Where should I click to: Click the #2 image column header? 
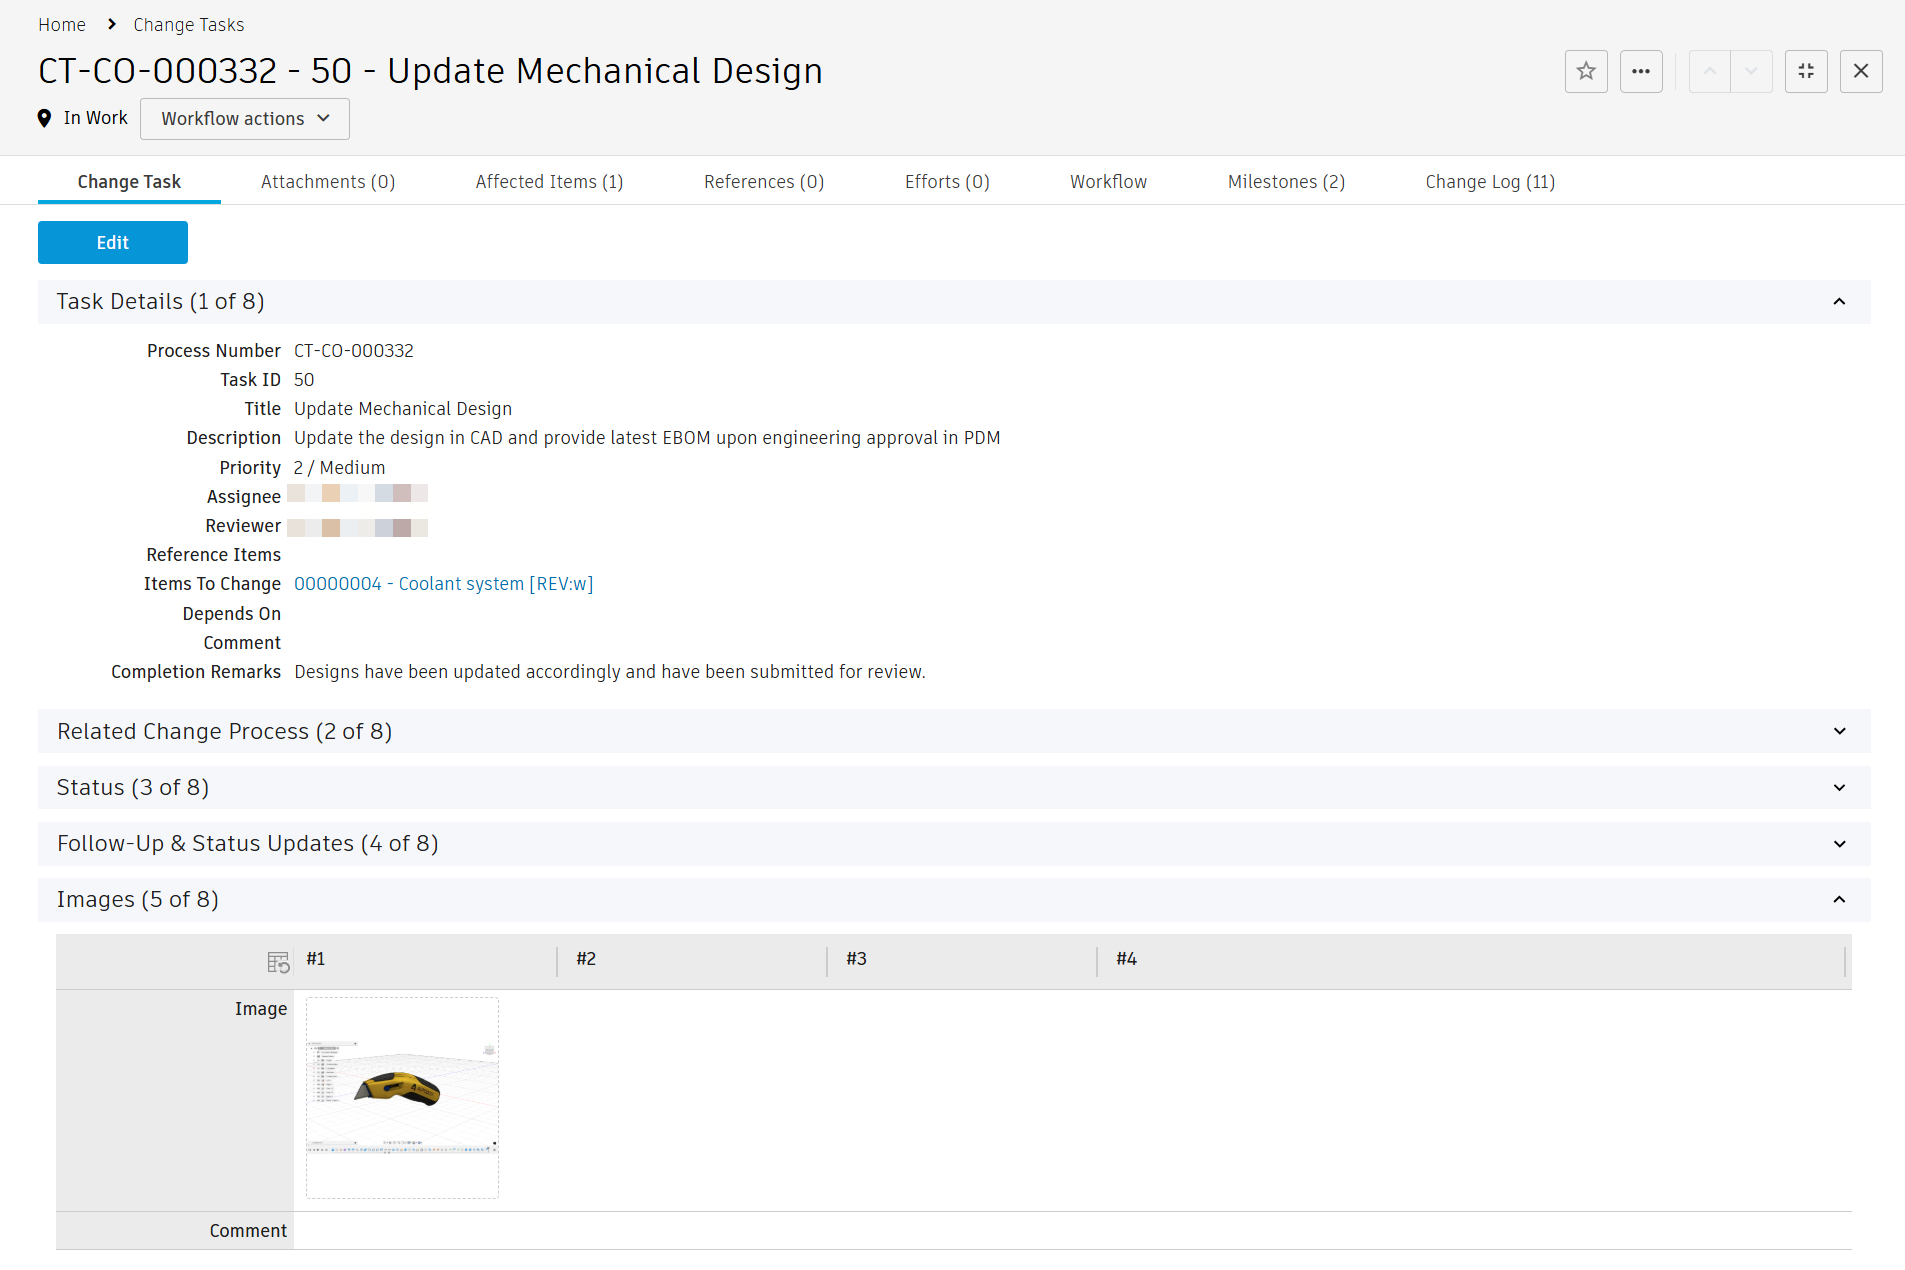pos(586,959)
